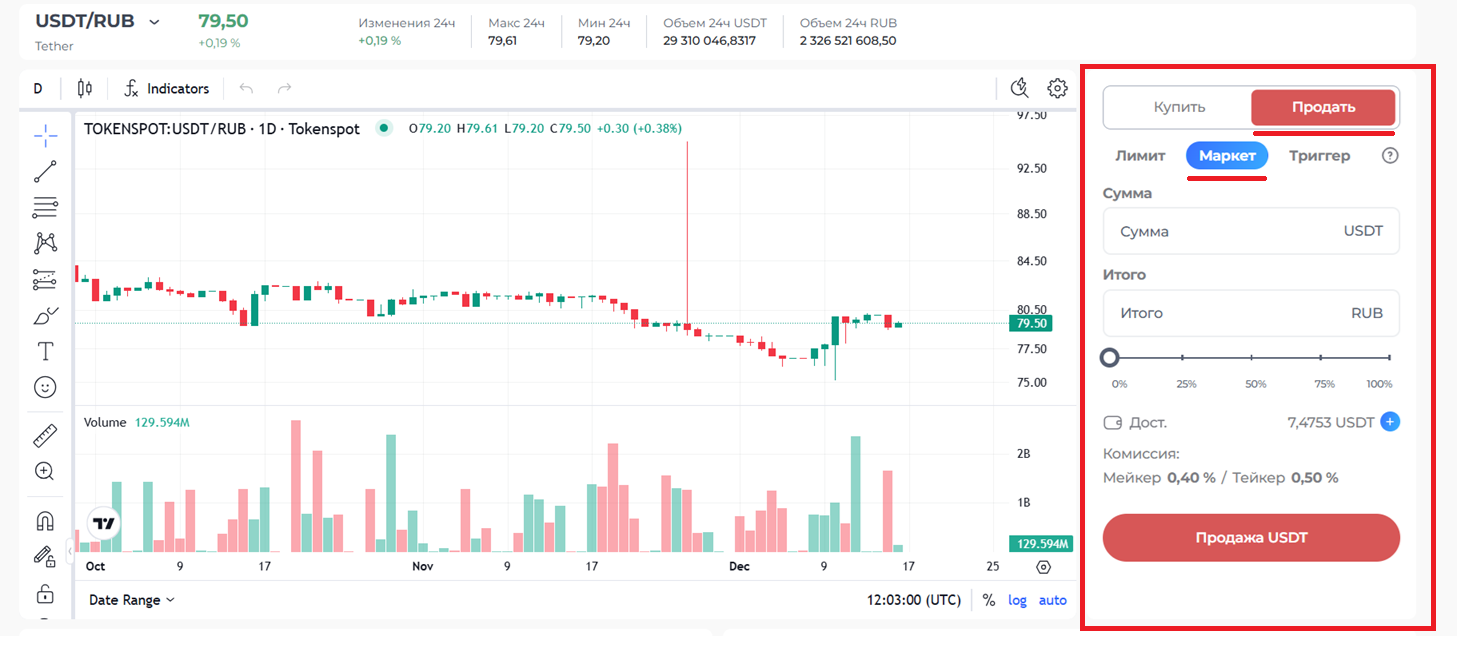Toggle auto scale on chart
1457x648 pixels.
click(x=1052, y=600)
